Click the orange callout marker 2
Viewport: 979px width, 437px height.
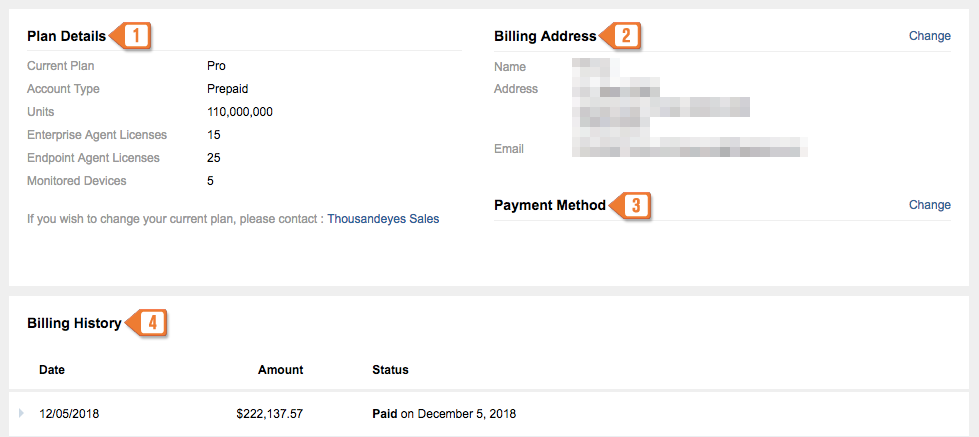[x=621, y=36]
